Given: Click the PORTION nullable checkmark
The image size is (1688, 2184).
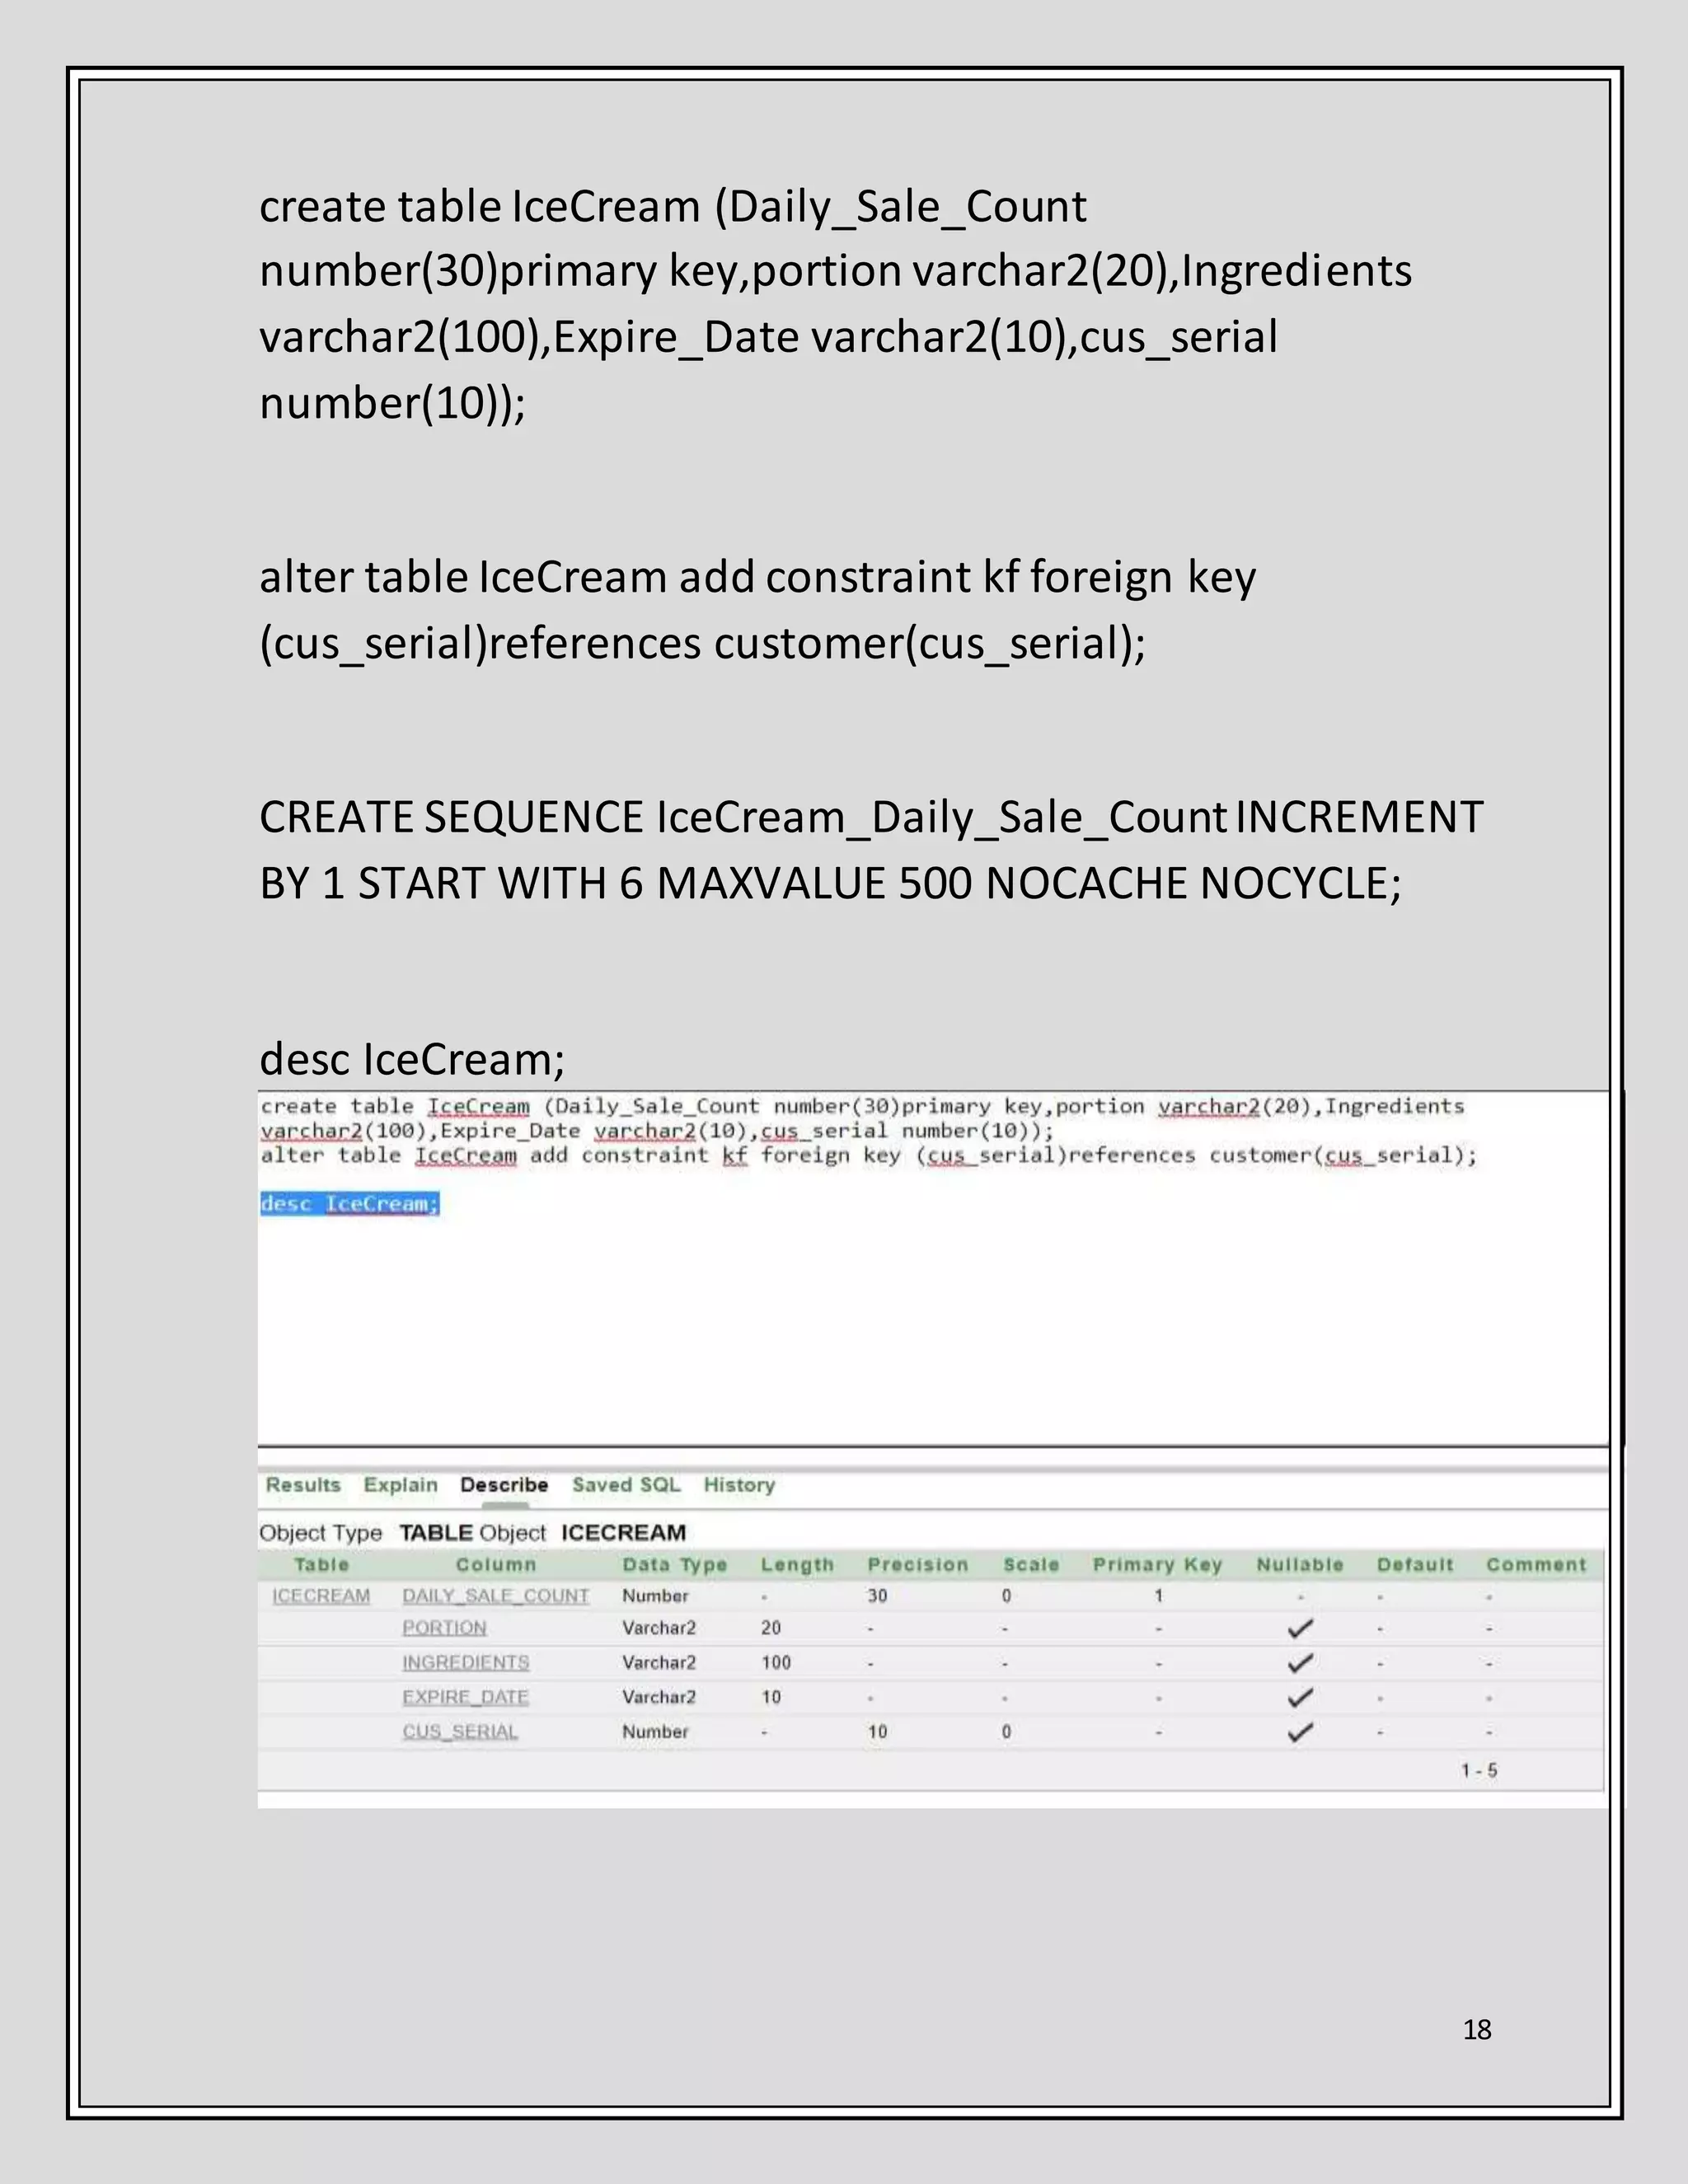Looking at the screenshot, I should click(x=1300, y=1628).
